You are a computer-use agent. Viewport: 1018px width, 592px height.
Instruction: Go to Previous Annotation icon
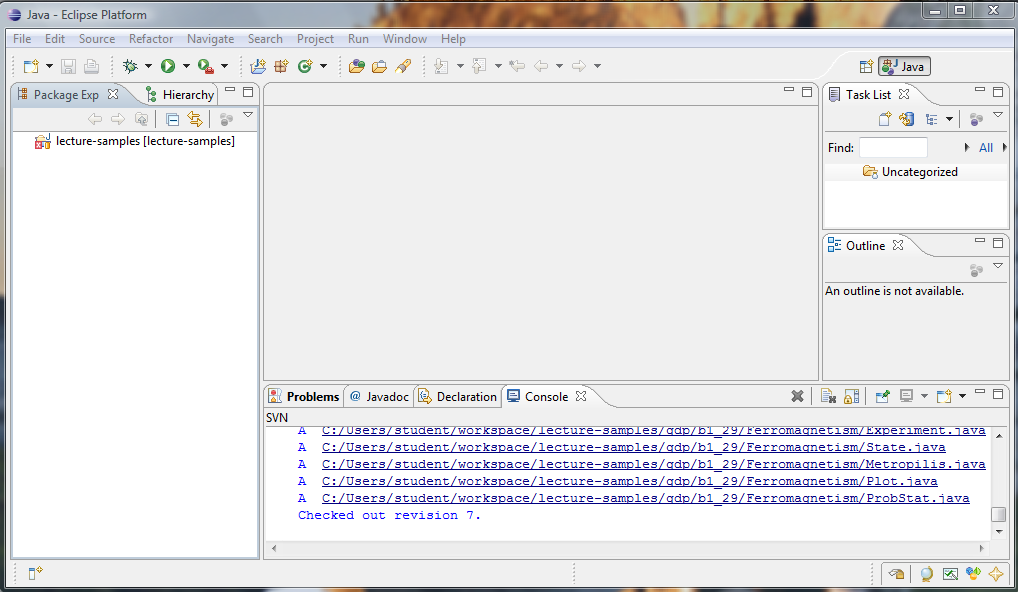click(479, 66)
